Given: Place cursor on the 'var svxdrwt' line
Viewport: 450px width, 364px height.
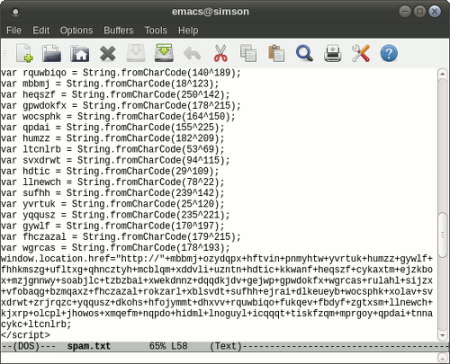Looking at the screenshot, I should 115,160.
